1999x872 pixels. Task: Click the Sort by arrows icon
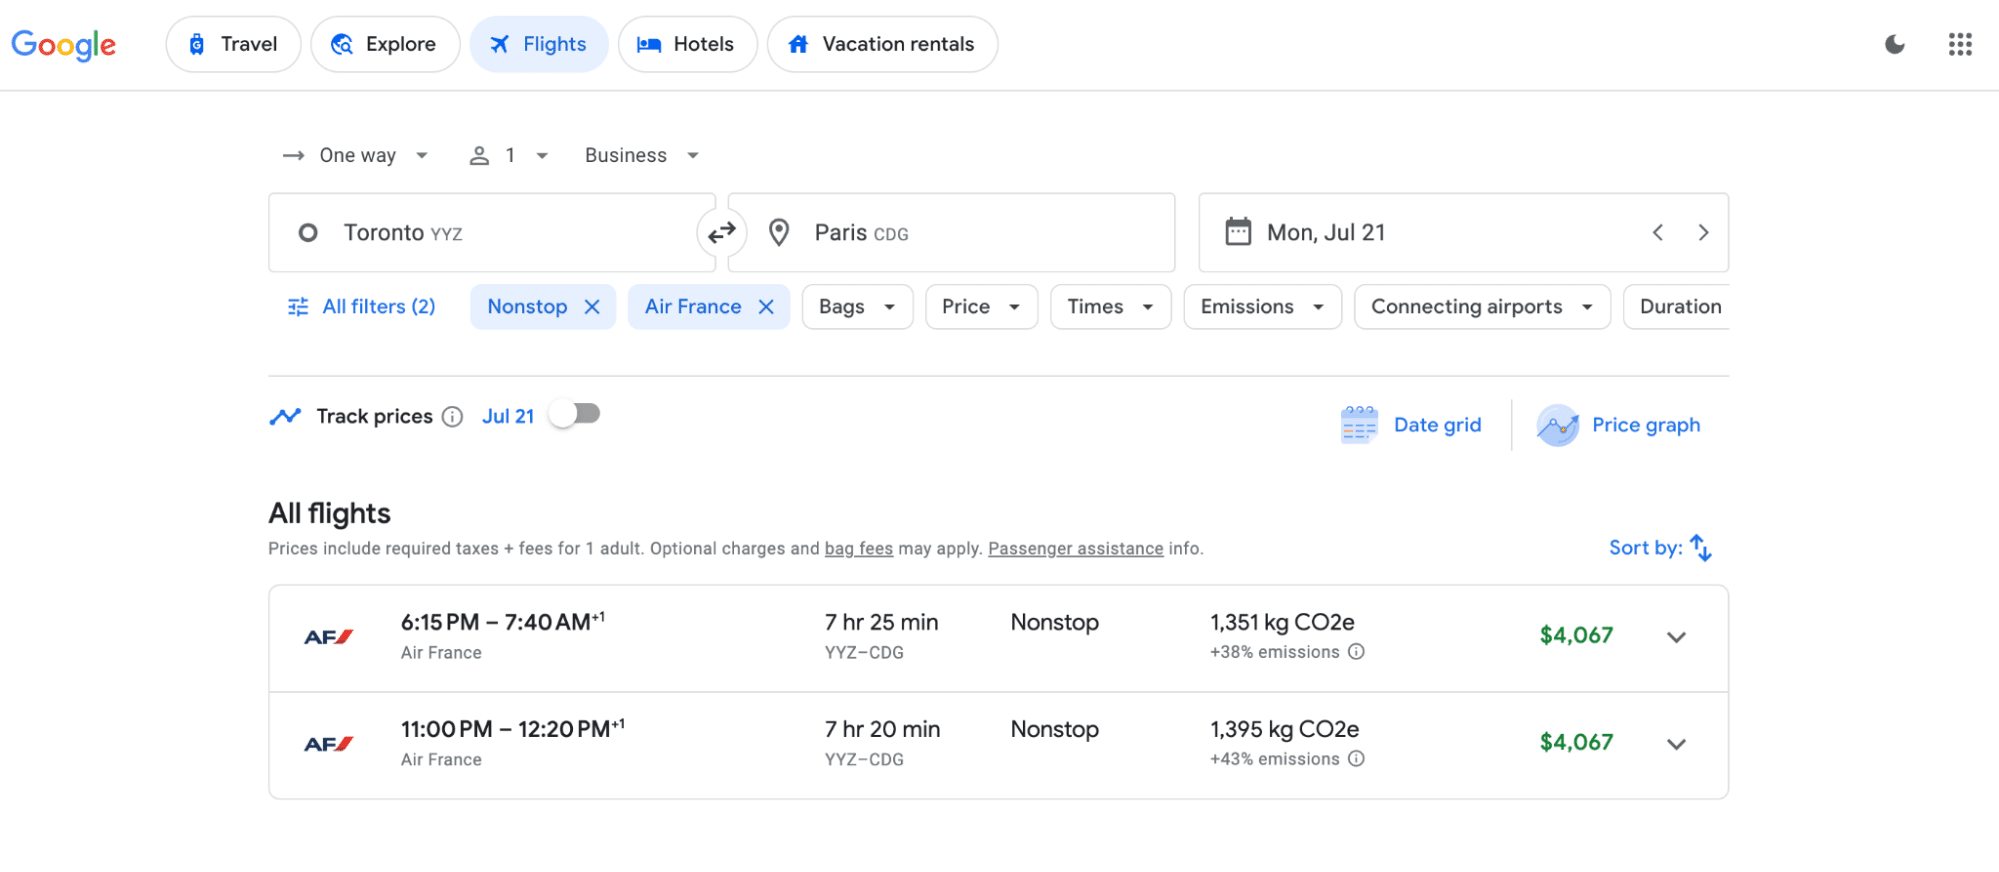1700,548
